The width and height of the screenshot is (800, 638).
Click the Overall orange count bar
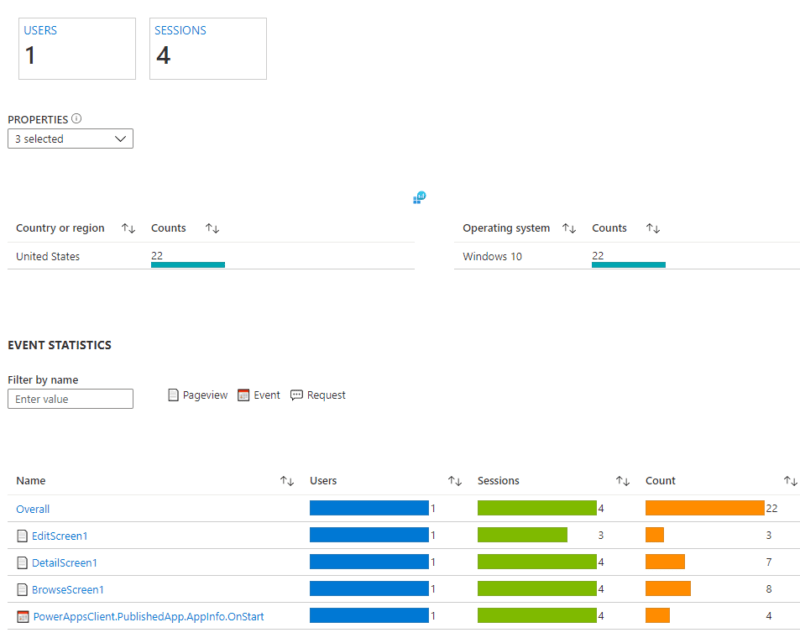705,508
